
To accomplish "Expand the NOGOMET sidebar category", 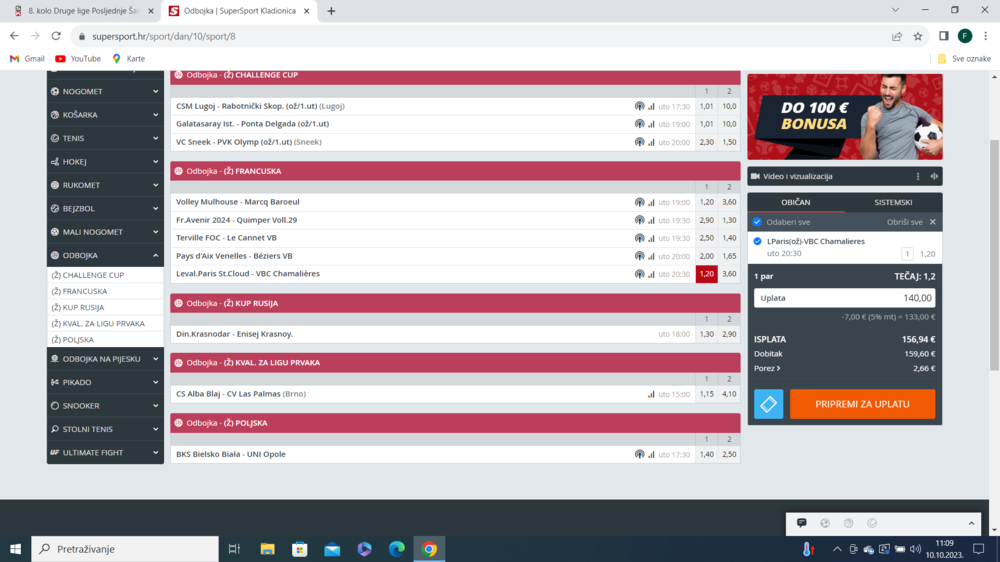I will (105, 91).
